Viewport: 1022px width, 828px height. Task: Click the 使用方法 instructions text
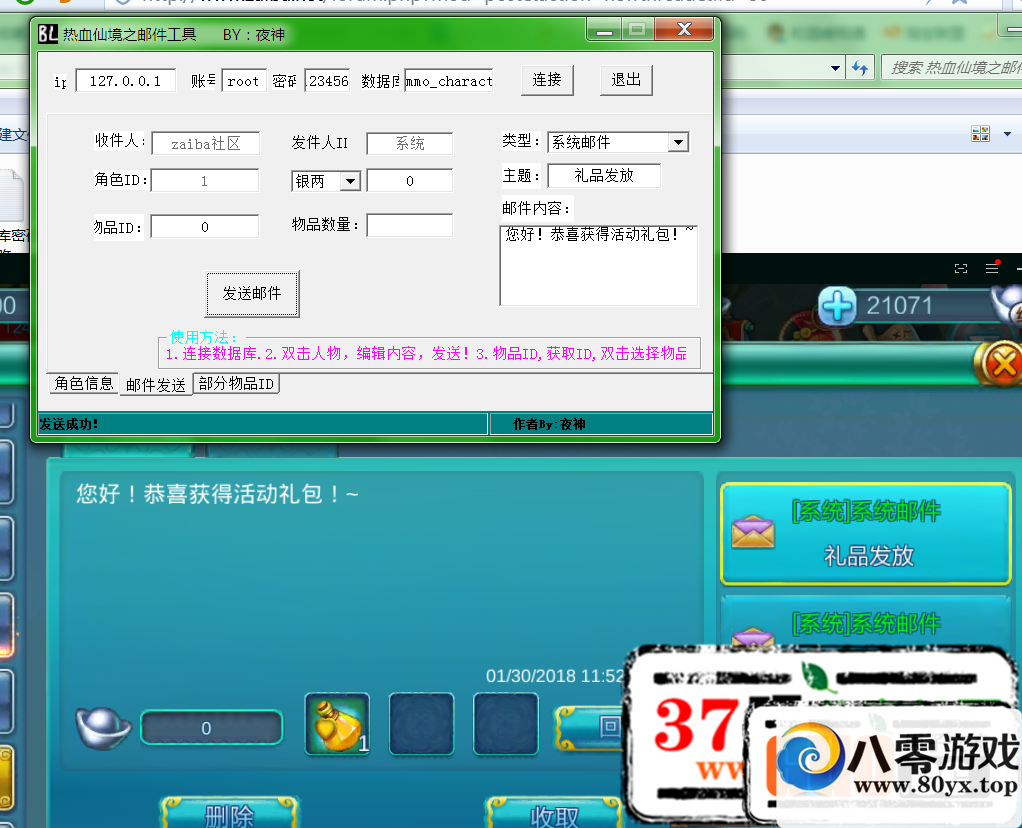click(426, 354)
